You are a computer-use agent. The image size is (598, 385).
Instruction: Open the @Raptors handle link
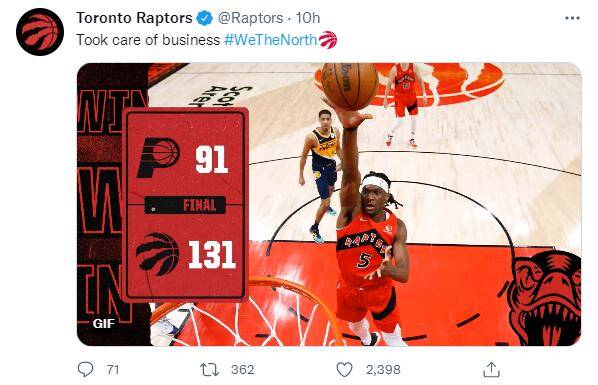[x=250, y=18]
